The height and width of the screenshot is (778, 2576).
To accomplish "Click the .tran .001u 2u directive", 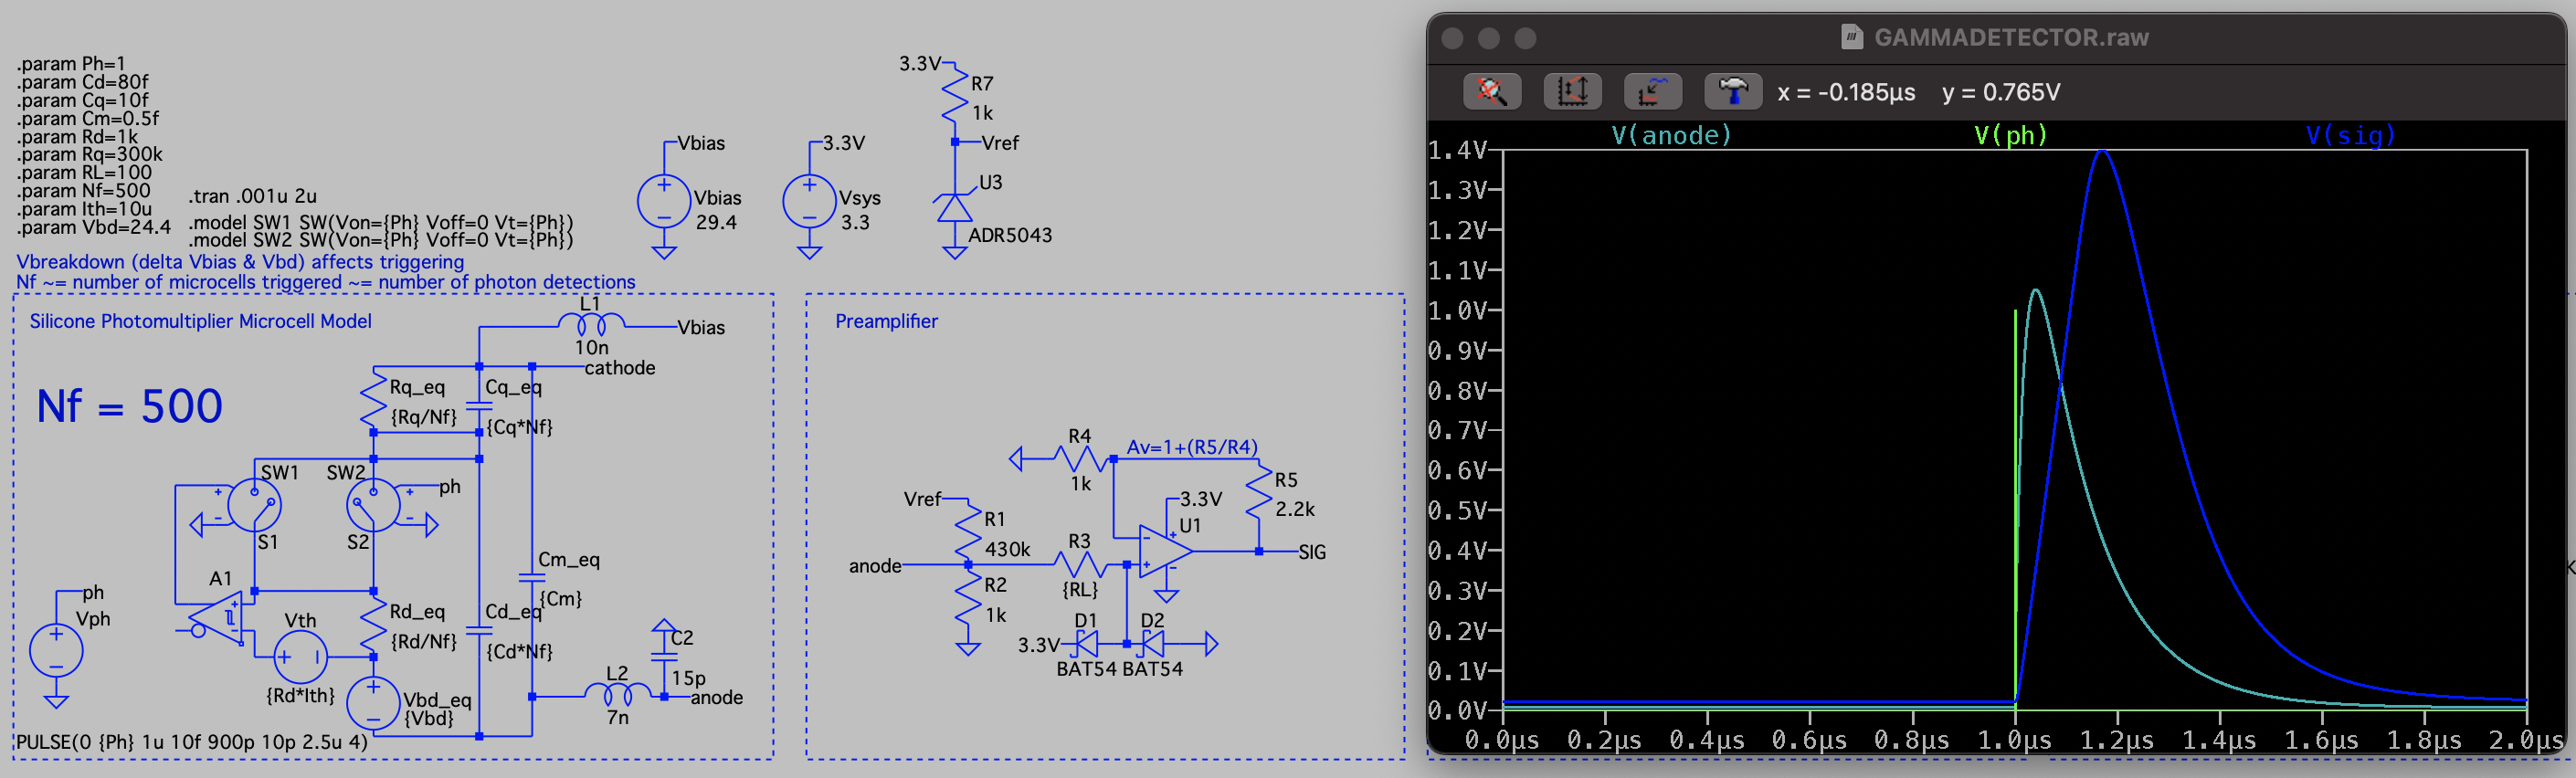I will 252,196.
